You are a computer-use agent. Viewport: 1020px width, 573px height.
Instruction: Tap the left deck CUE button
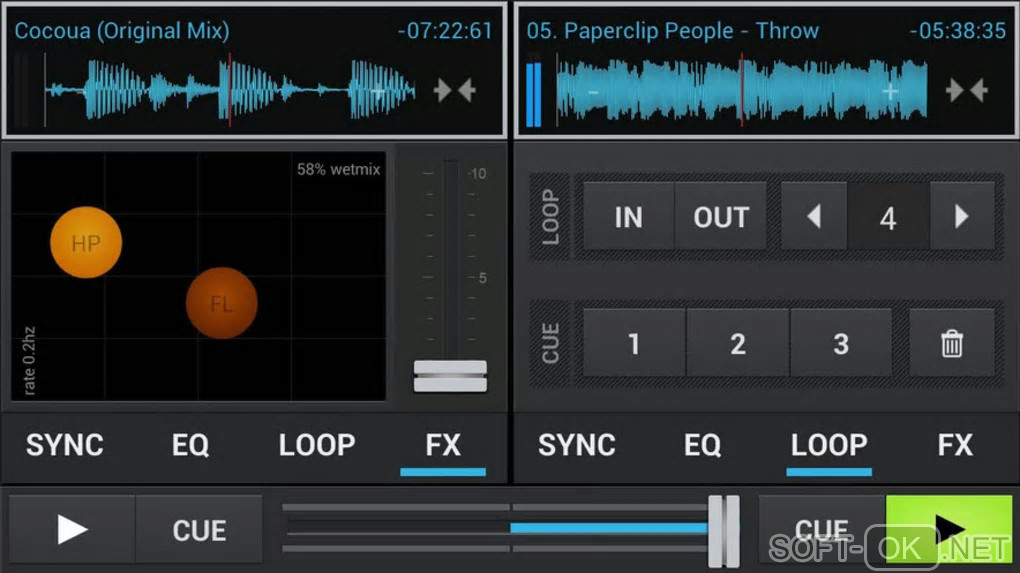199,529
